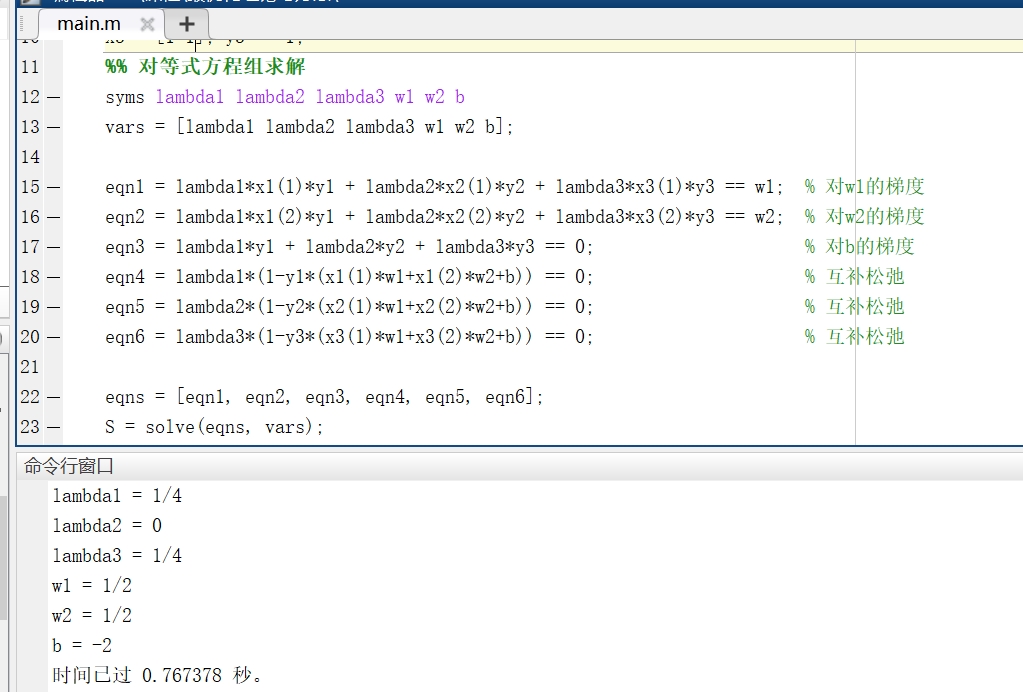
Task: Click output w2 = 1/2
Action: click(x=92, y=616)
